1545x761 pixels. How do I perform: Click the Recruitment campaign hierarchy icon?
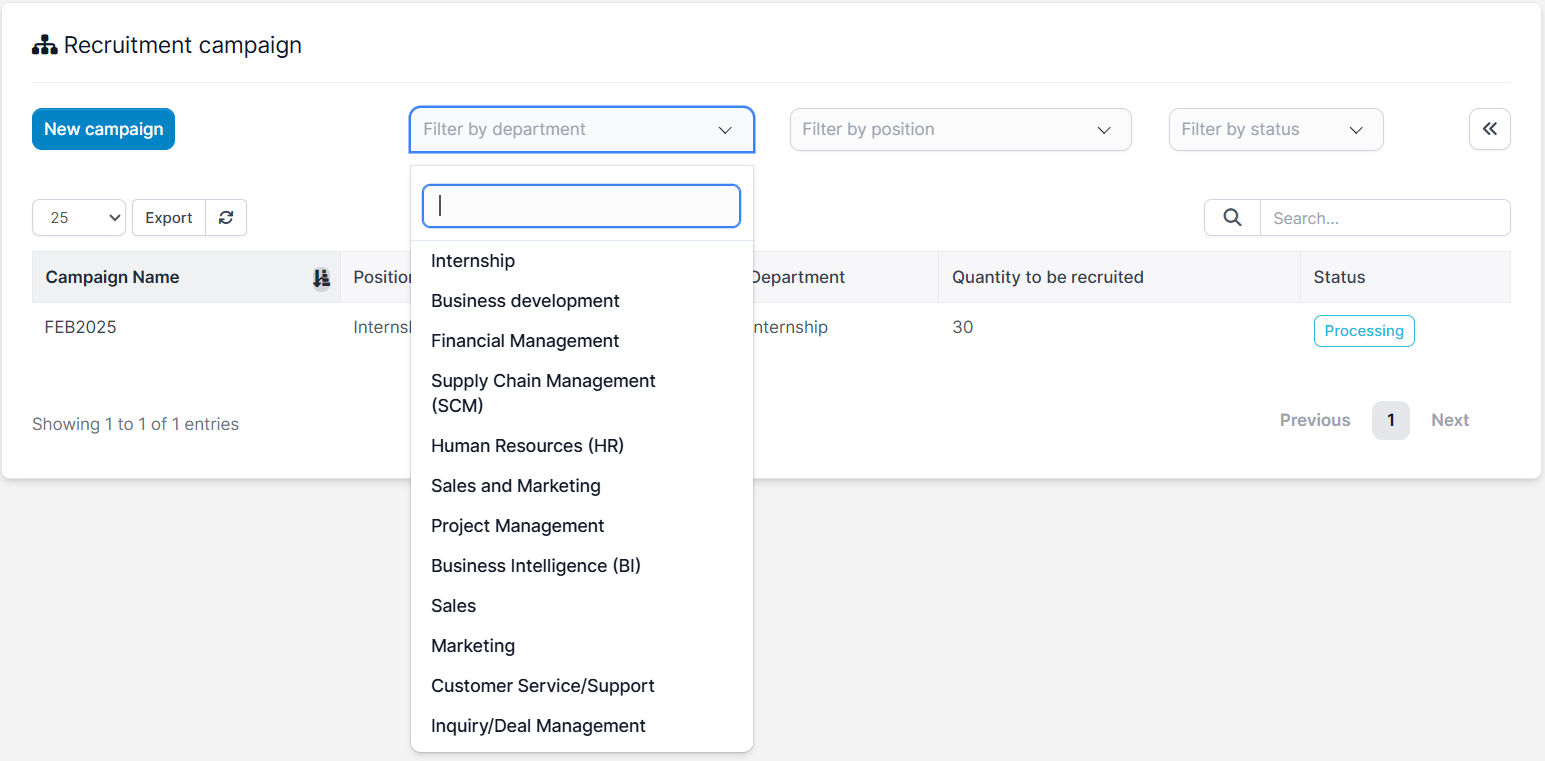point(45,46)
